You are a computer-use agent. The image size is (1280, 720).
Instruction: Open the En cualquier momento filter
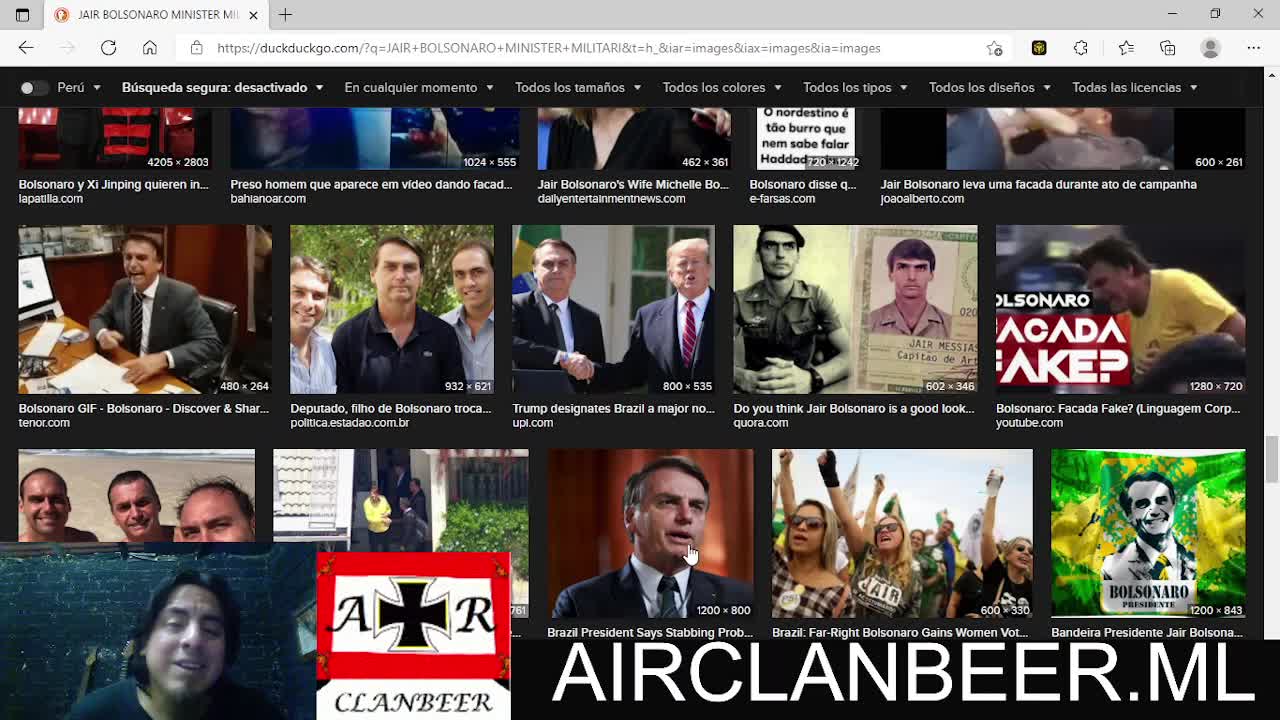419,88
